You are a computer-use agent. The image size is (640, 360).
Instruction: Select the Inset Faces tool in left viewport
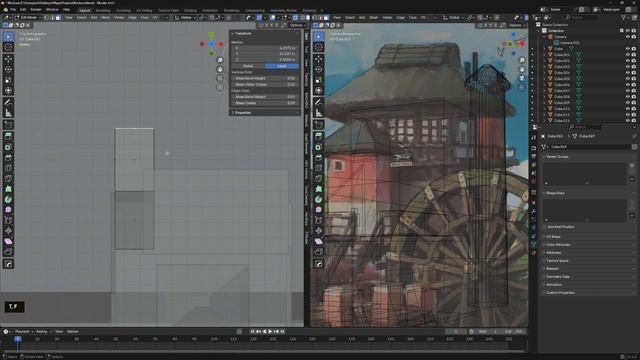(8, 147)
